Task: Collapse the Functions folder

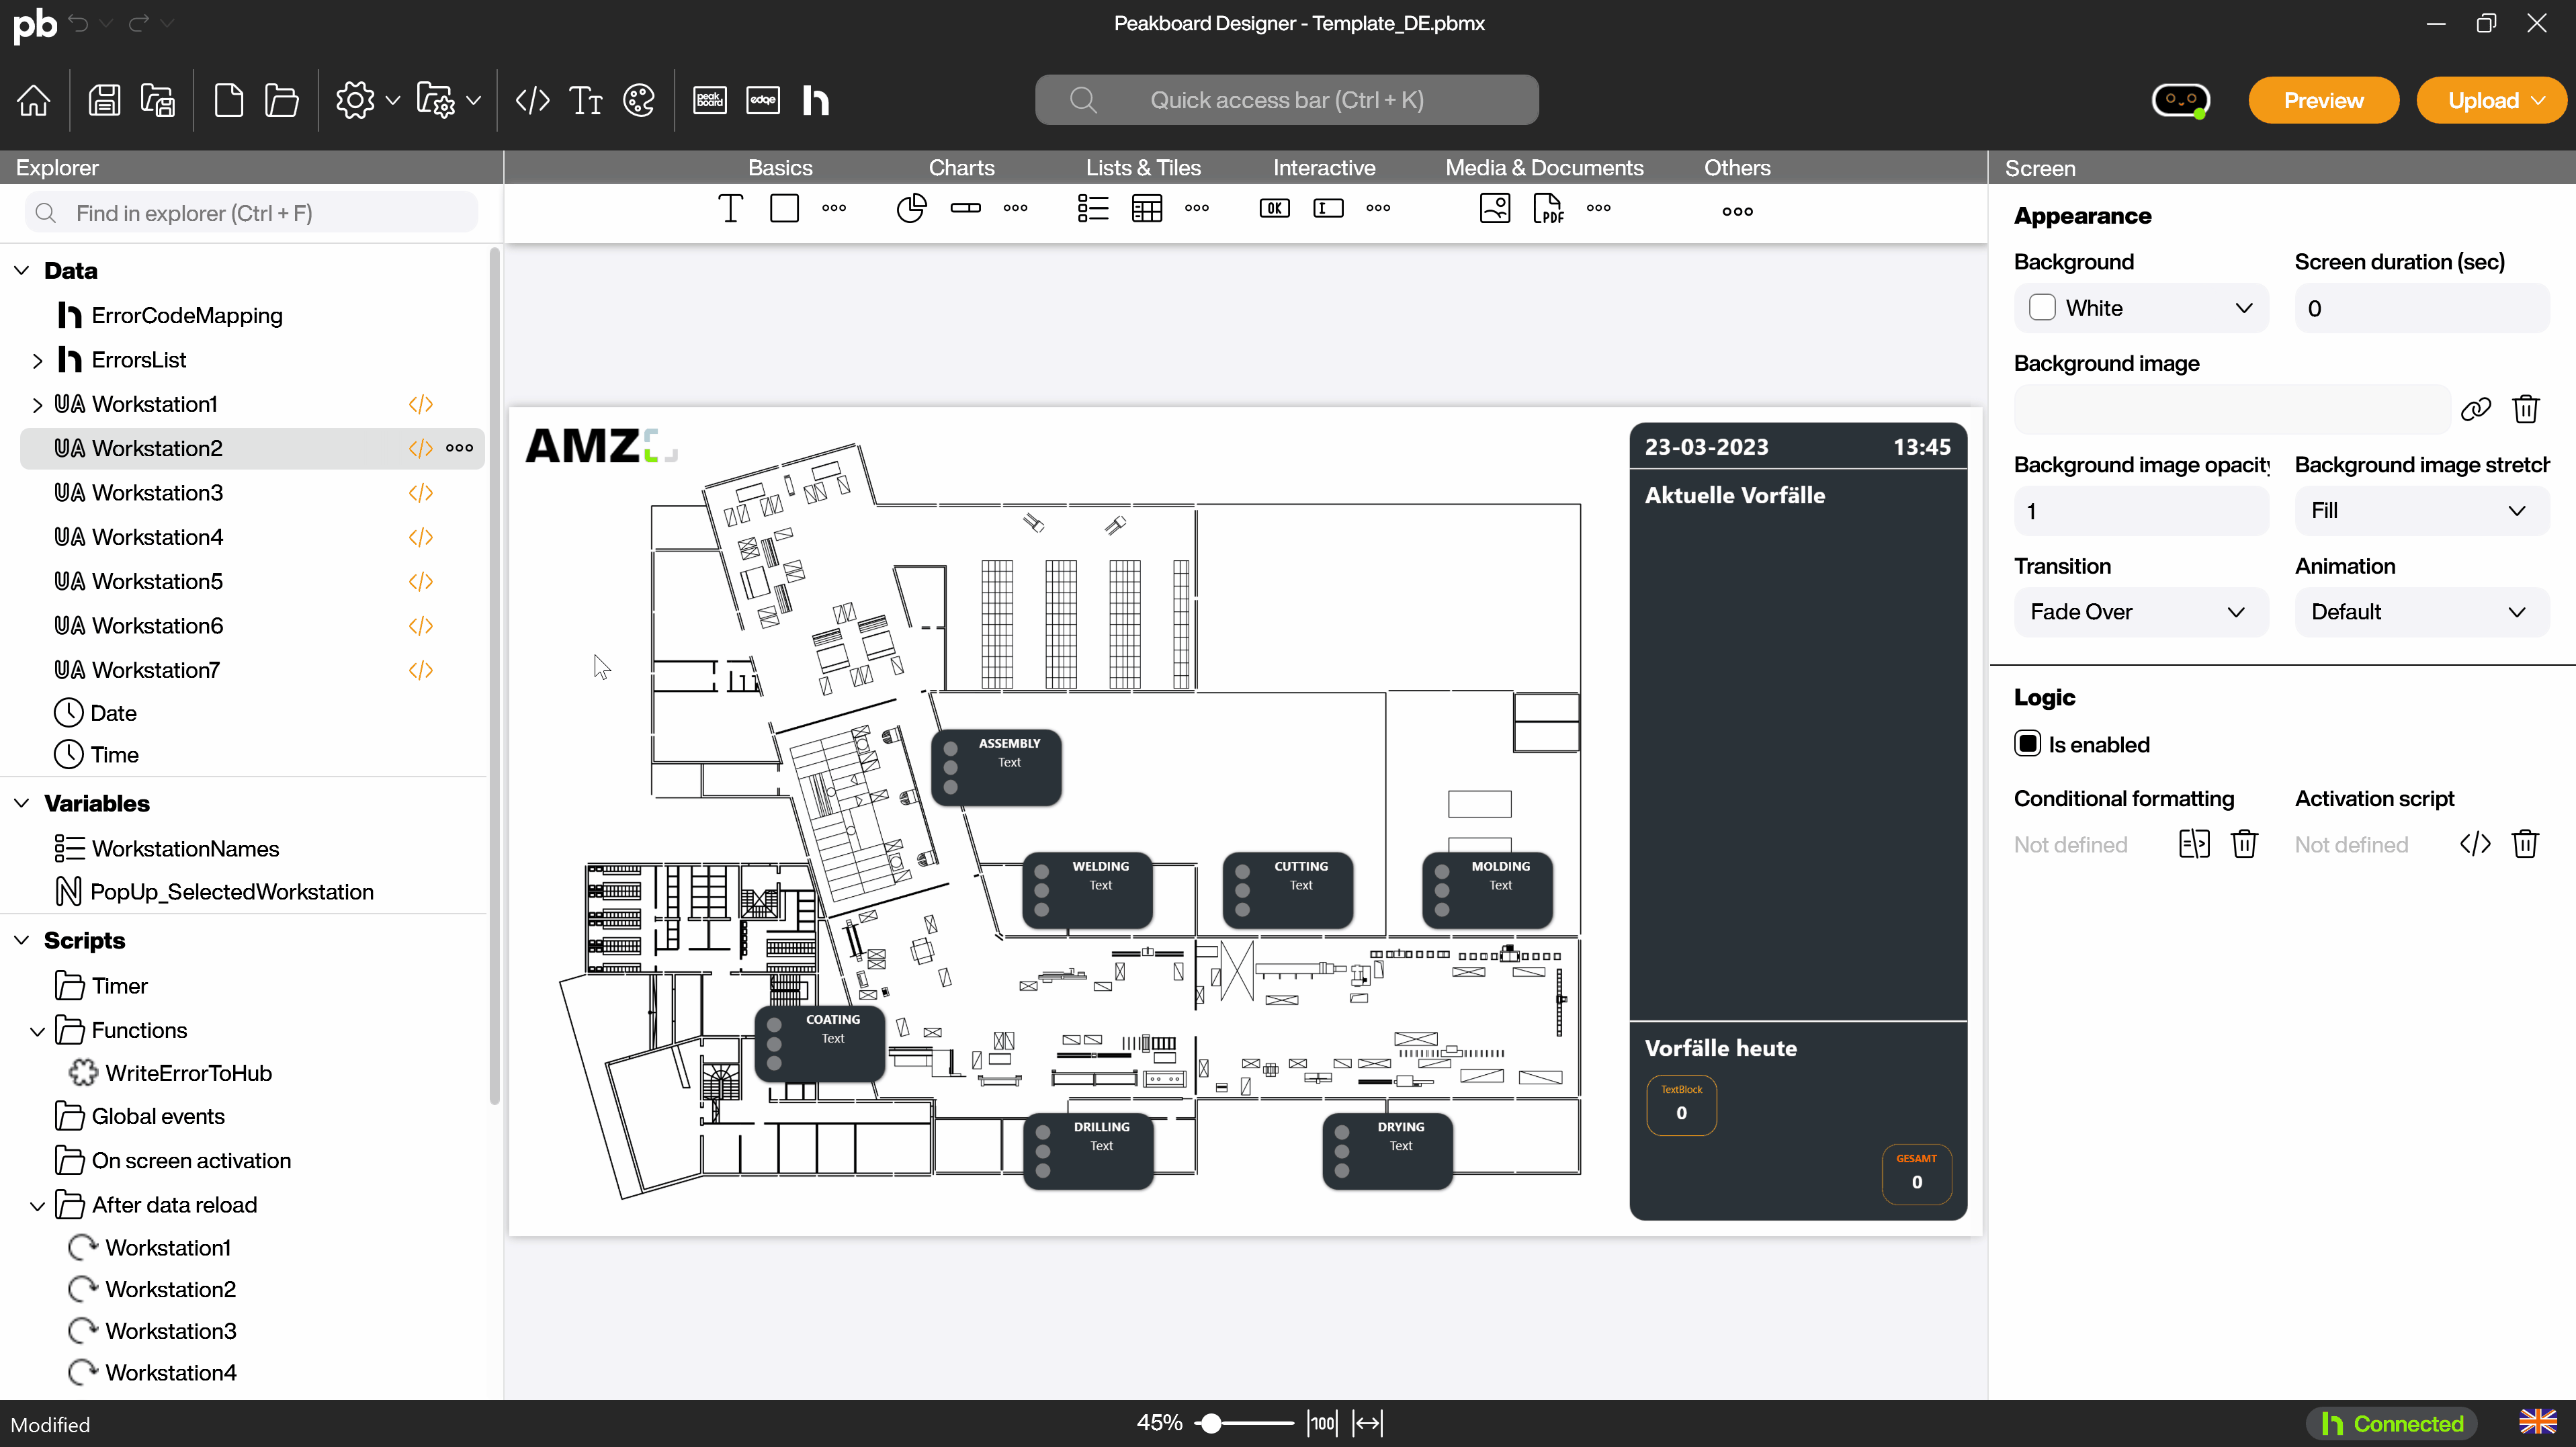Action: [37, 1031]
